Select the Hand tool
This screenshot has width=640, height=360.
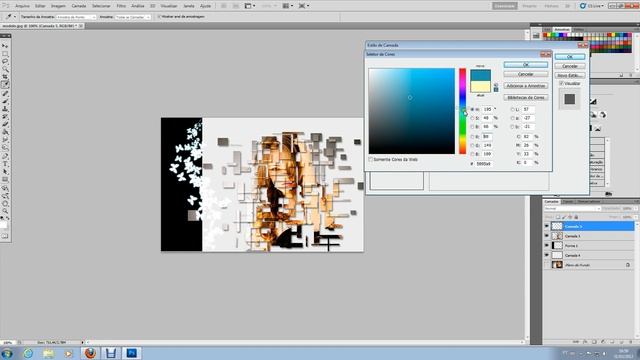5,203
